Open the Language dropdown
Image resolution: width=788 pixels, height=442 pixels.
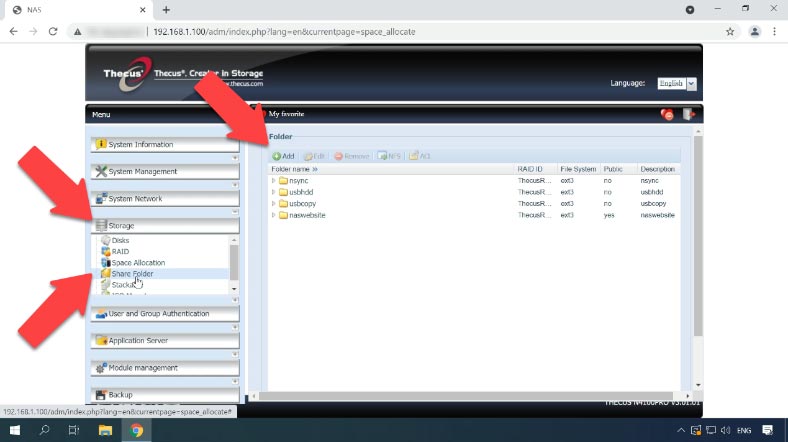point(692,84)
